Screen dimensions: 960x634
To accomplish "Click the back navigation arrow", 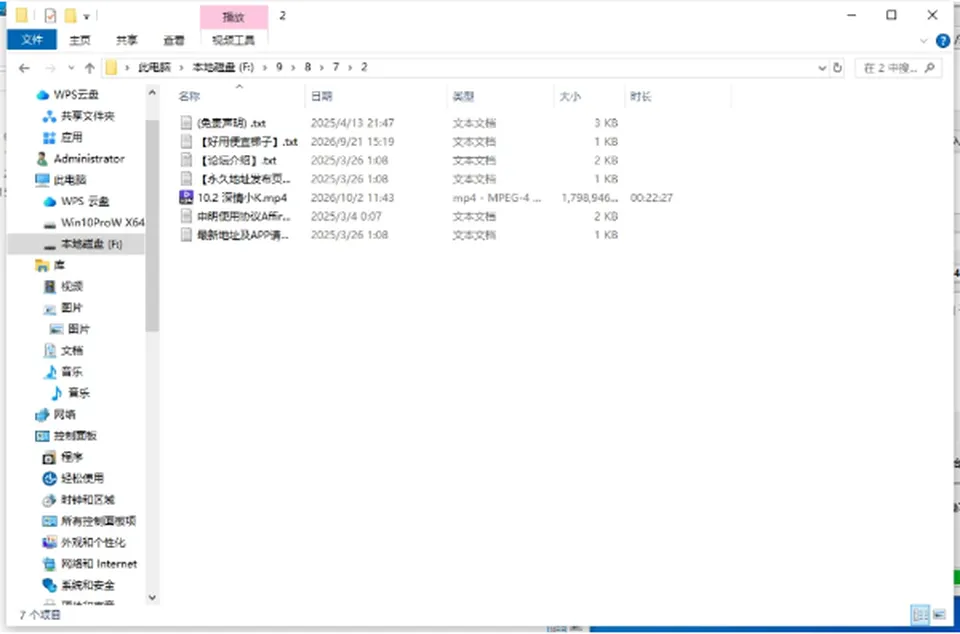I will tap(24, 67).
